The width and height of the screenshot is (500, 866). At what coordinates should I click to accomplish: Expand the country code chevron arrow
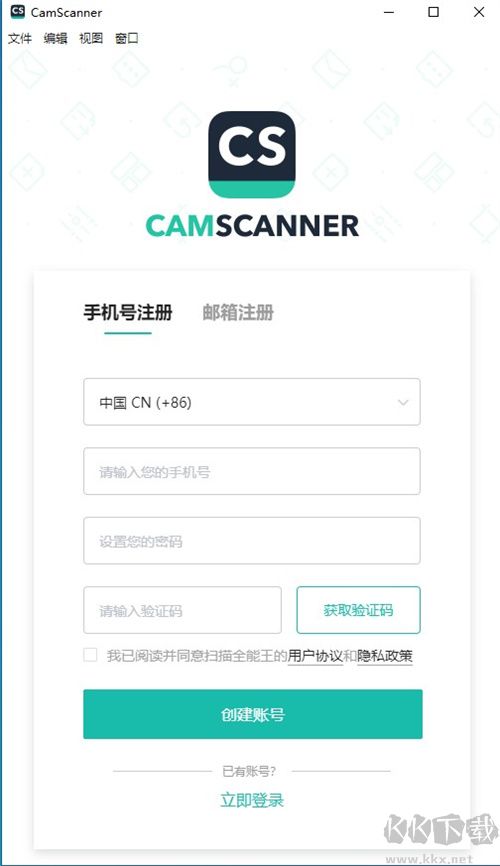pos(403,402)
